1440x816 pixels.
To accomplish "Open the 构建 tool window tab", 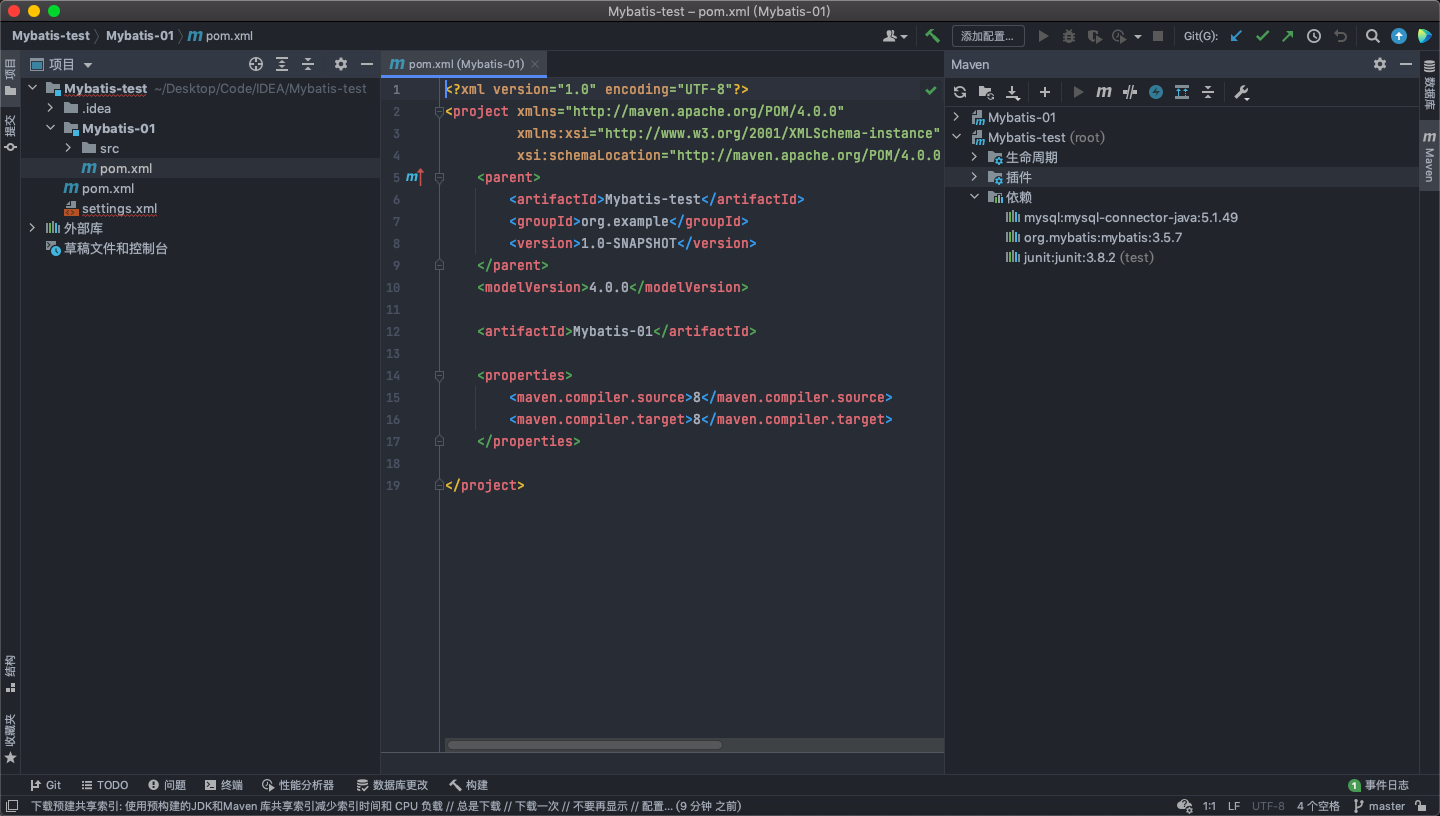I will coord(469,785).
